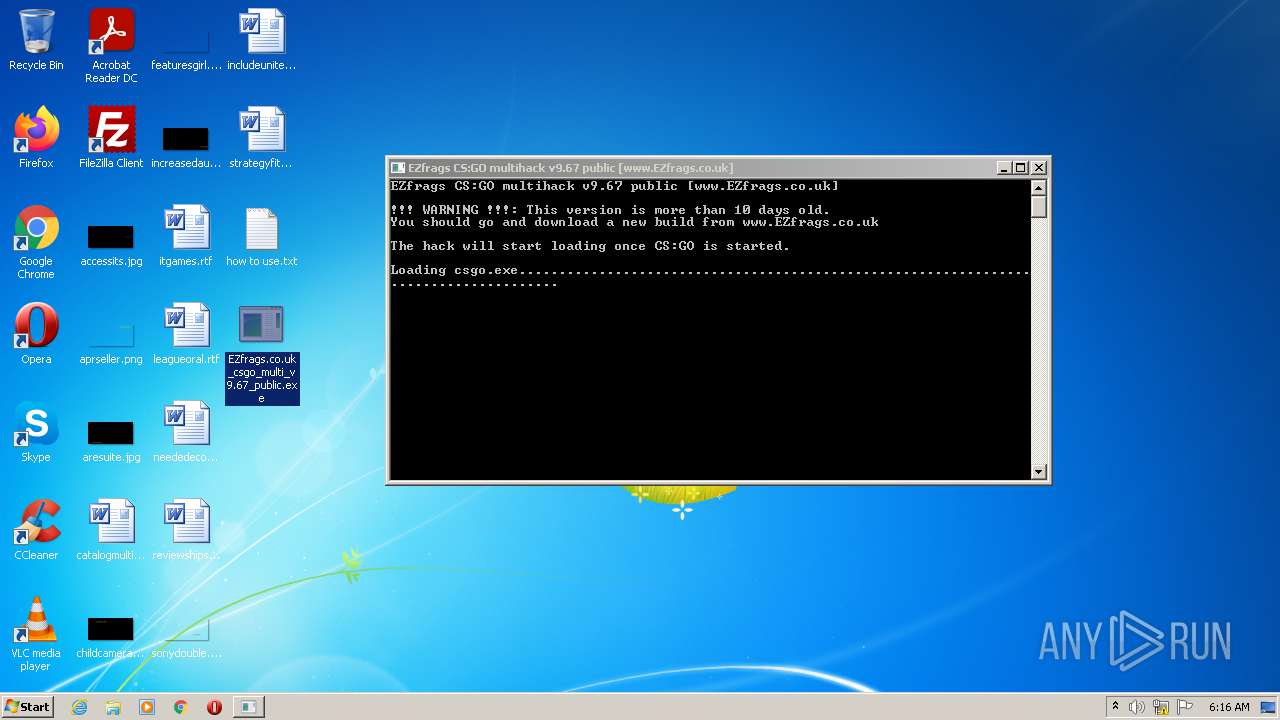Viewport: 1280px width, 720px height.
Task: Click the Show desktop button
Action: 1269,707
